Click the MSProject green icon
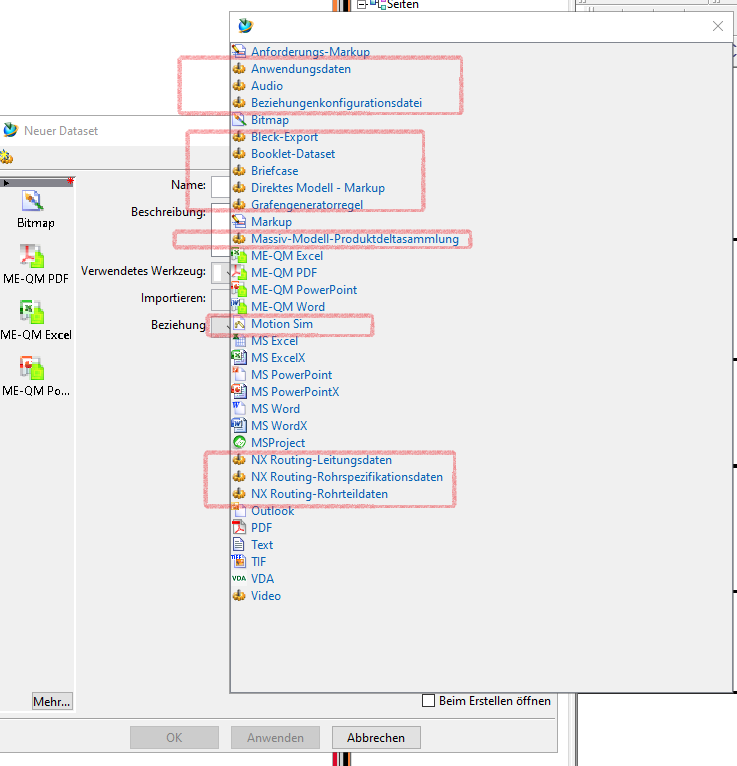The width and height of the screenshot is (737, 766). point(239,443)
